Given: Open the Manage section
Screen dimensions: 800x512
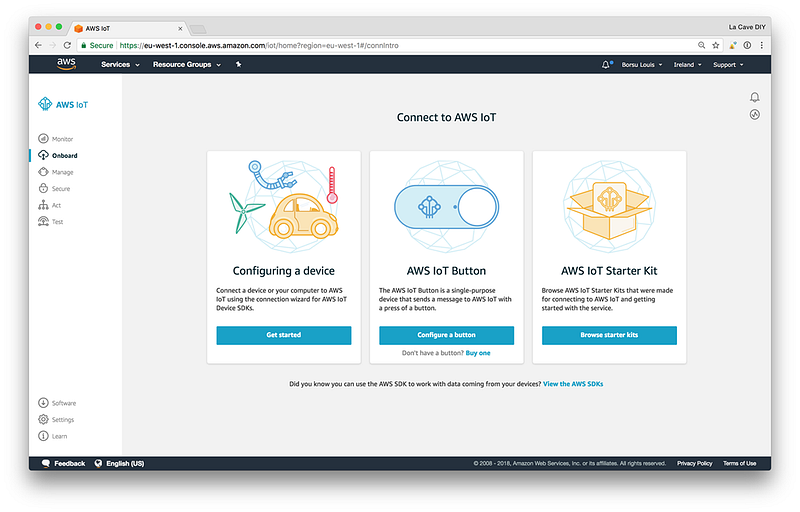Looking at the screenshot, I should (62, 172).
